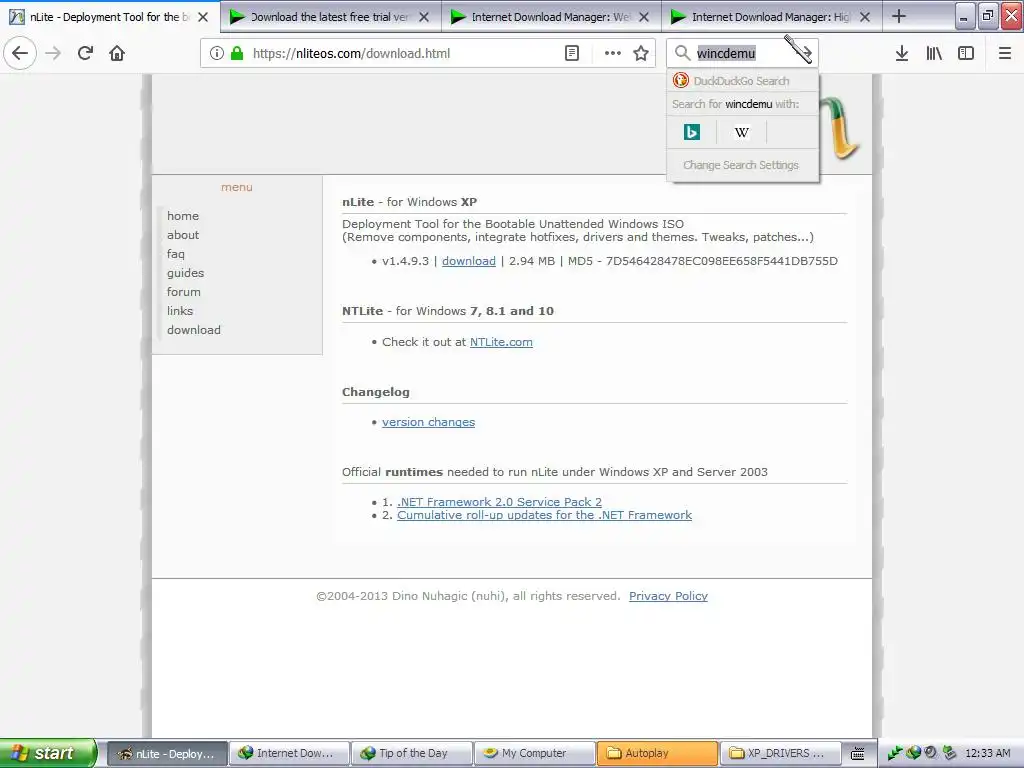Image resolution: width=1024 pixels, height=768 pixels.
Task: Open links in the site menu
Action: [x=180, y=311]
